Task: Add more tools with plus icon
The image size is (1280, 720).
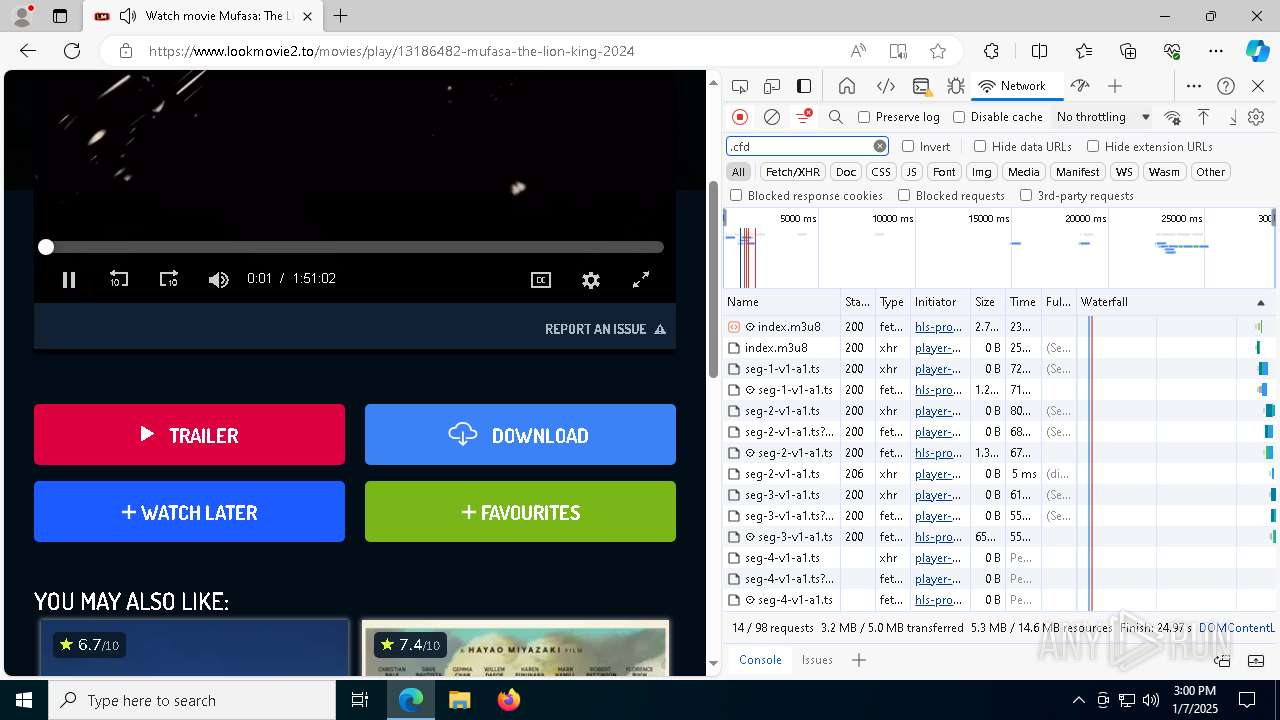Action: tap(1115, 86)
